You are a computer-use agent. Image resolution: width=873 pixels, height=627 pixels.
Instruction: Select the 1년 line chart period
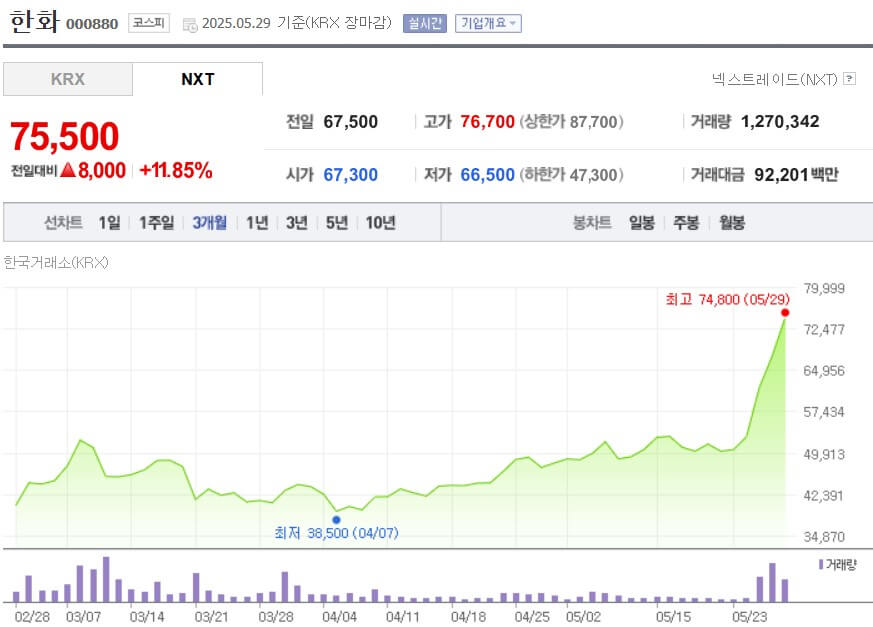[x=257, y=223]
